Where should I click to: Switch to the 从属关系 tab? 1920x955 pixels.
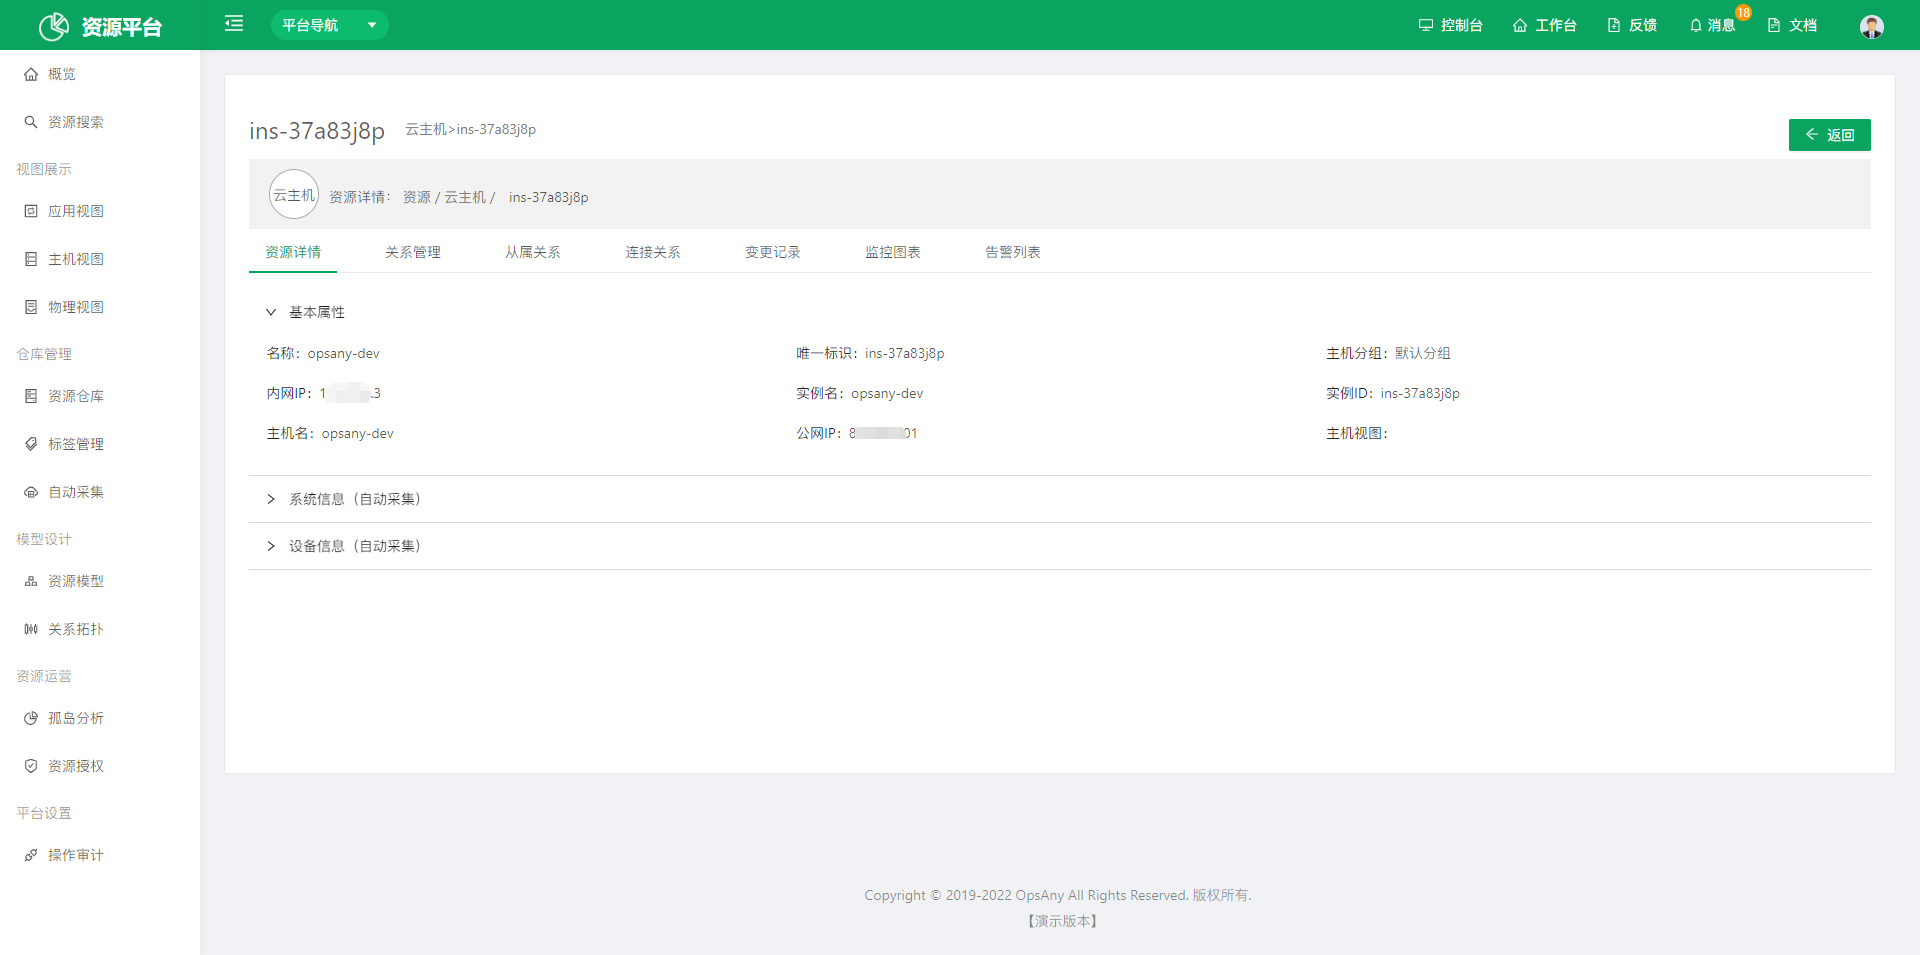tap(533, 252)
